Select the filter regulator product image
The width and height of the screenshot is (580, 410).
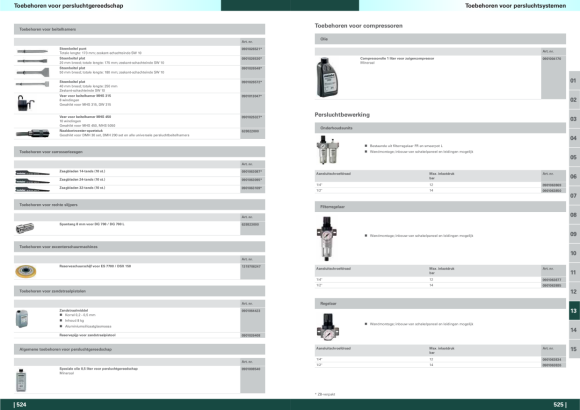326,239
